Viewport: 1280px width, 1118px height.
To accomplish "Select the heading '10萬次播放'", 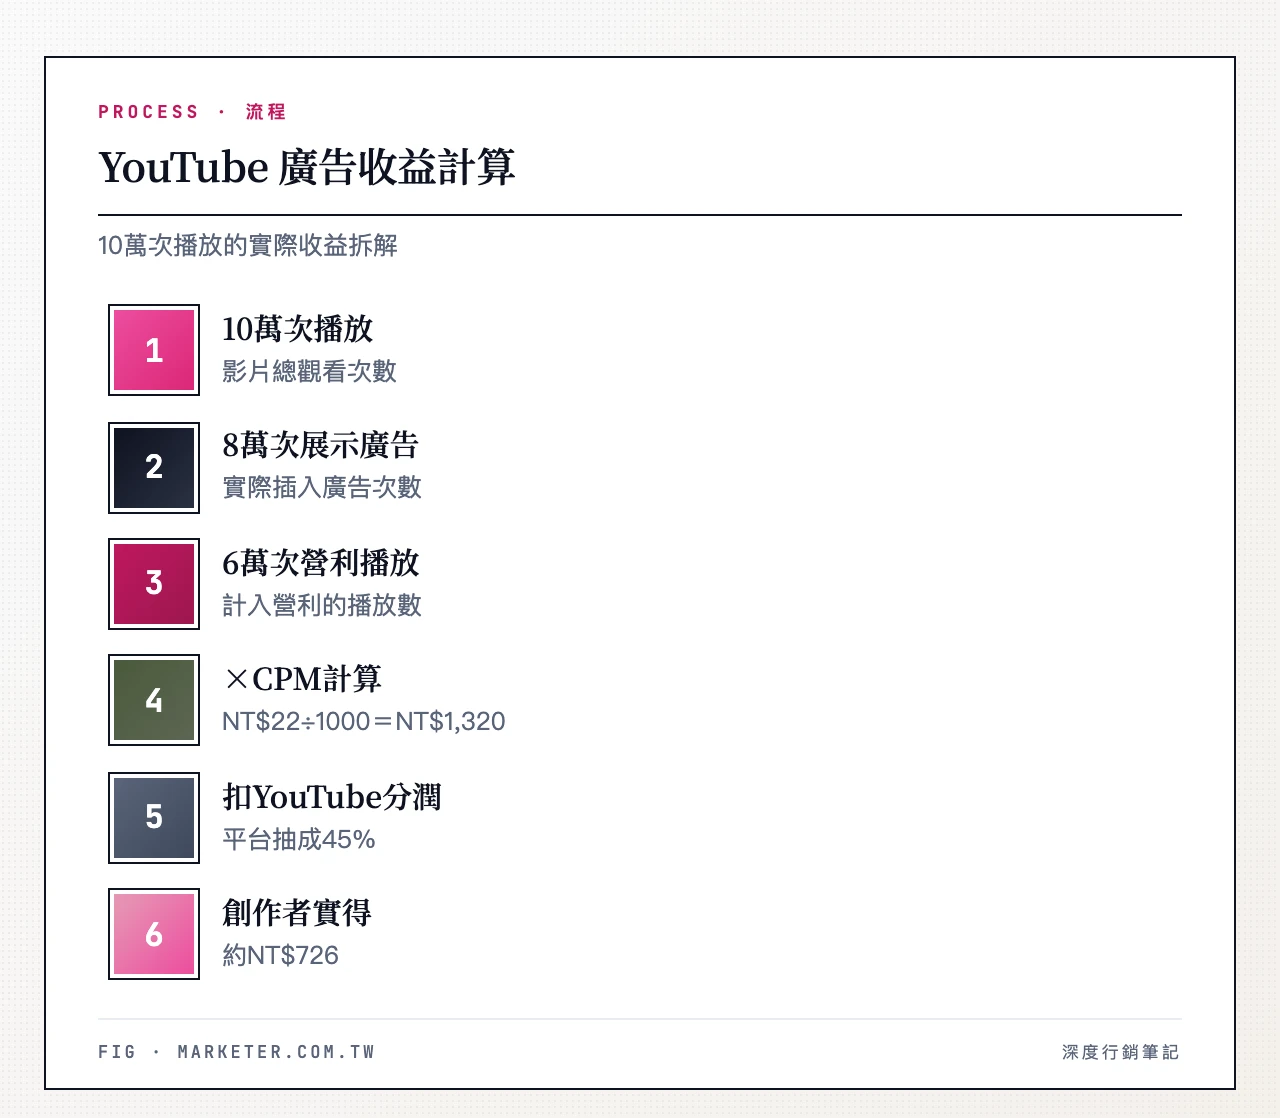I will 297,329.
